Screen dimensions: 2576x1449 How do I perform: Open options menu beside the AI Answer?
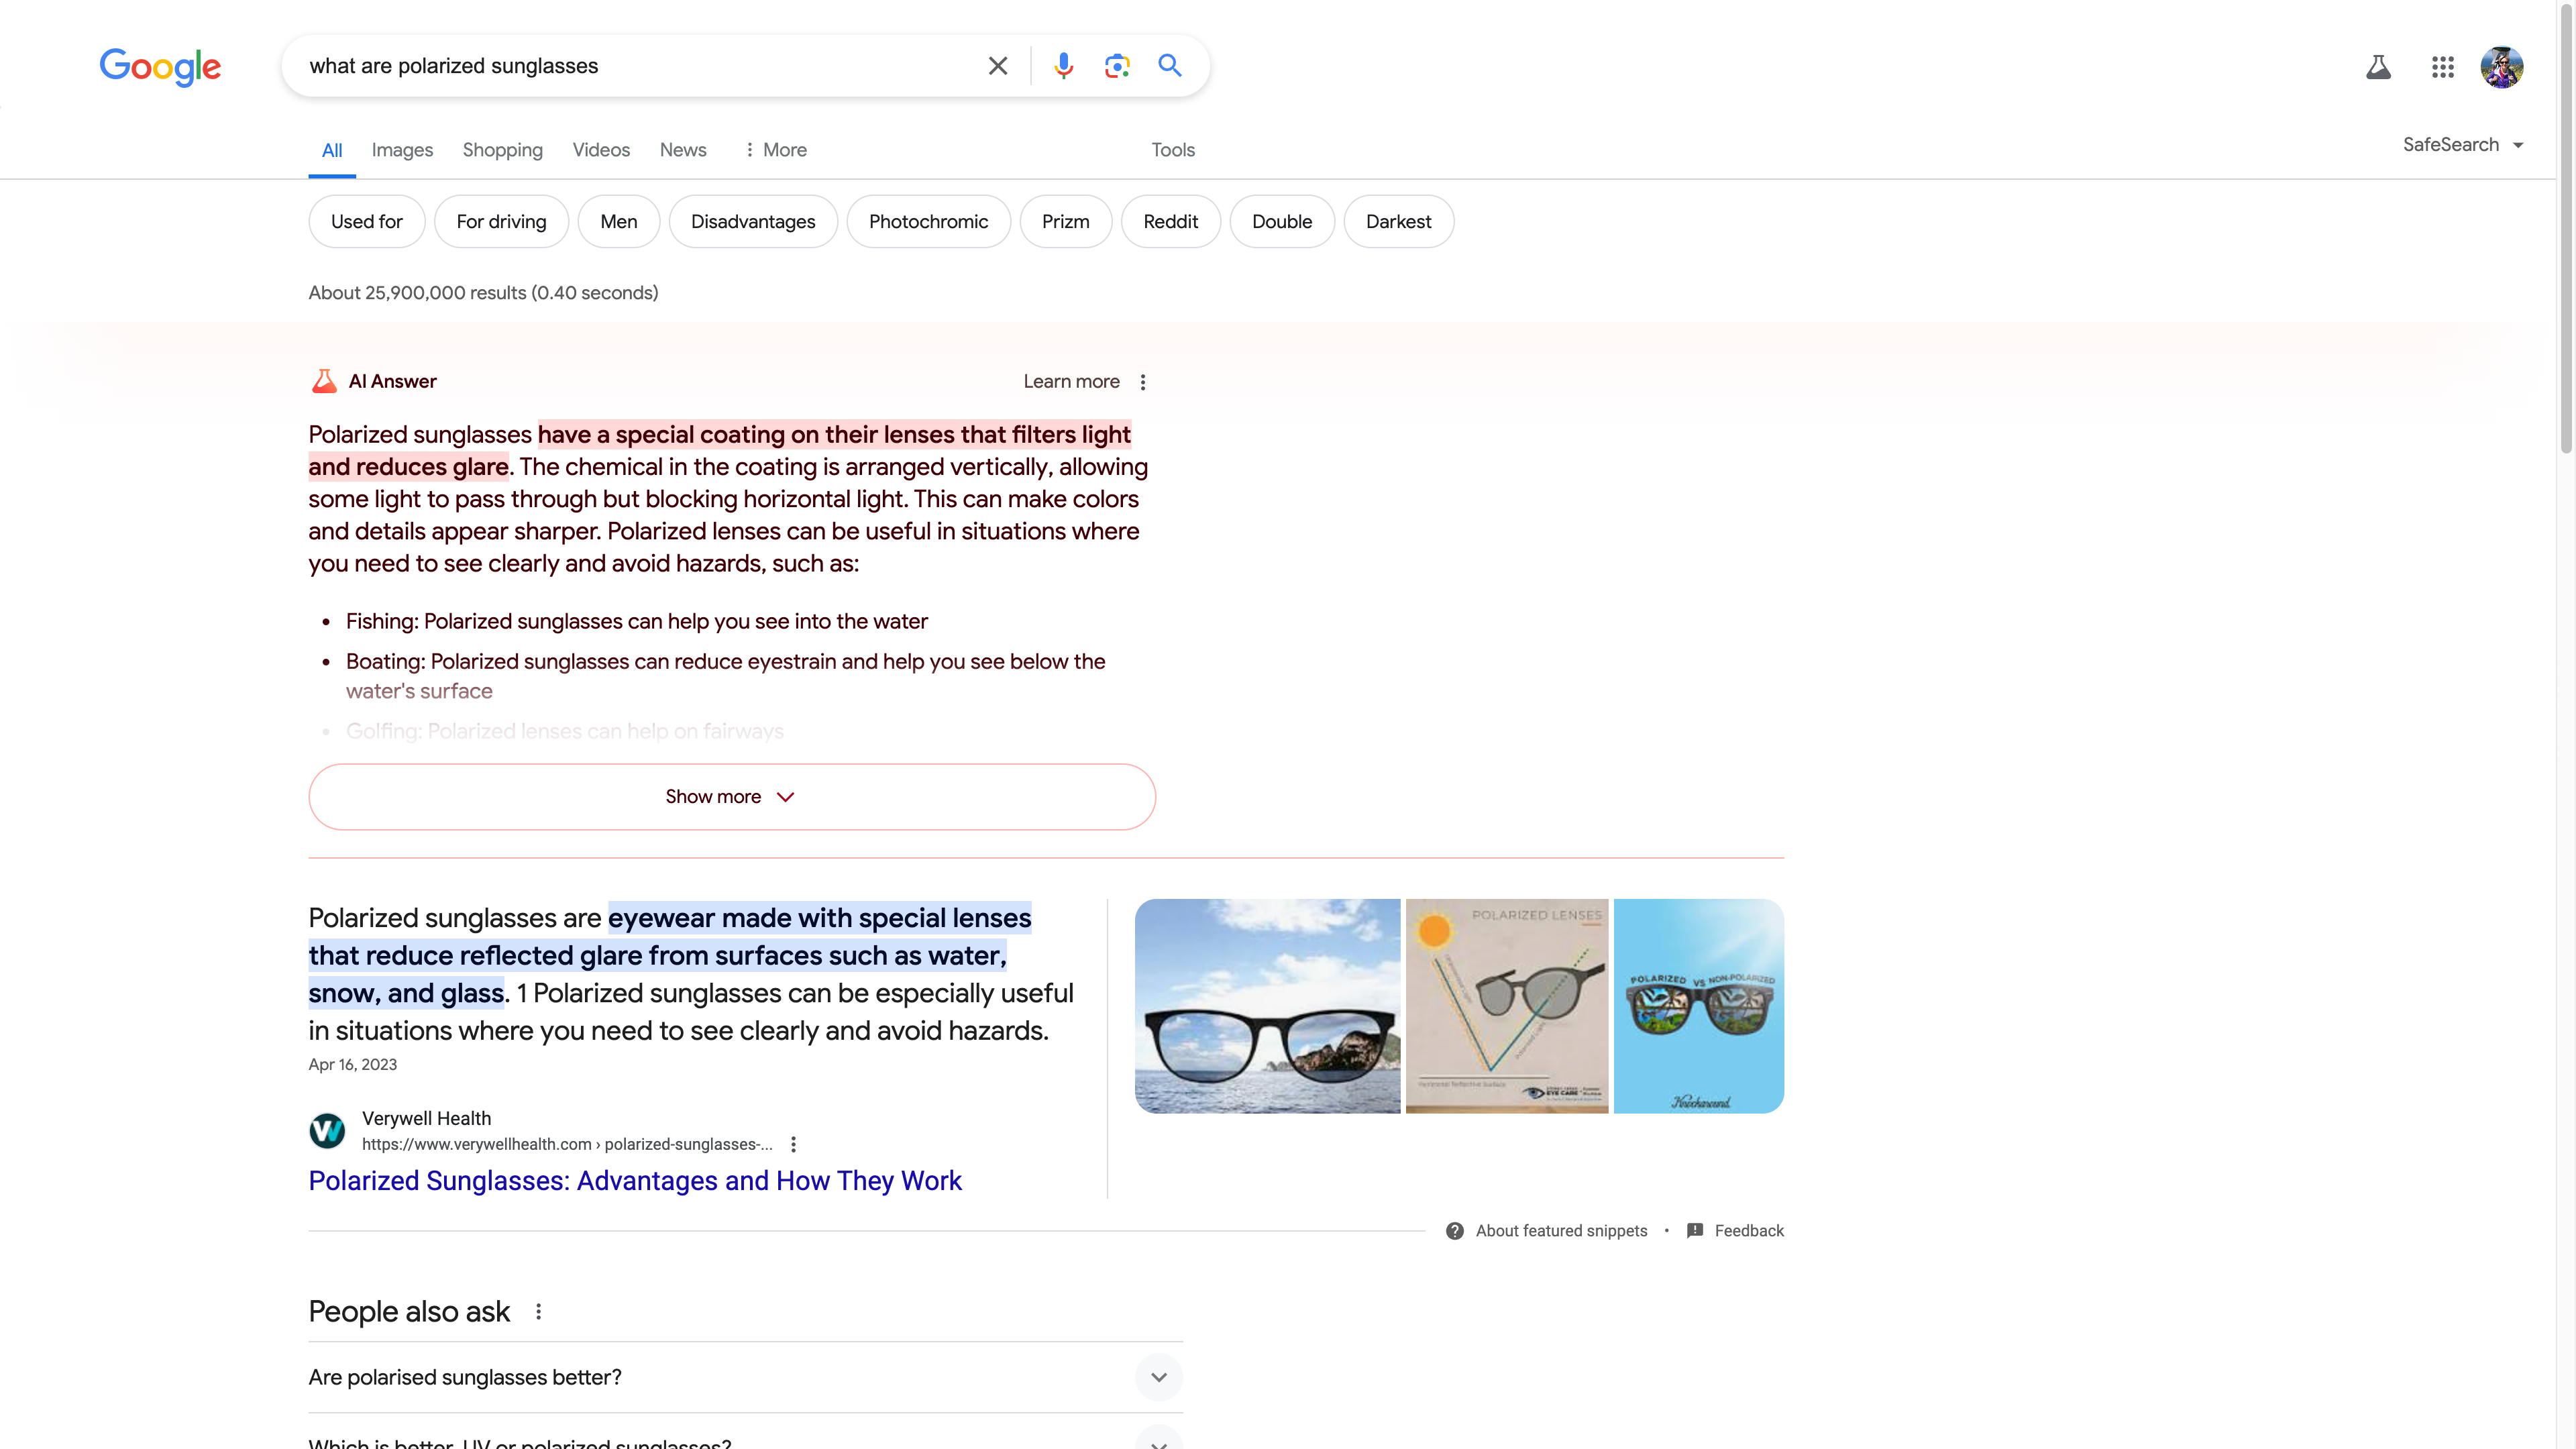point(1143,381)
